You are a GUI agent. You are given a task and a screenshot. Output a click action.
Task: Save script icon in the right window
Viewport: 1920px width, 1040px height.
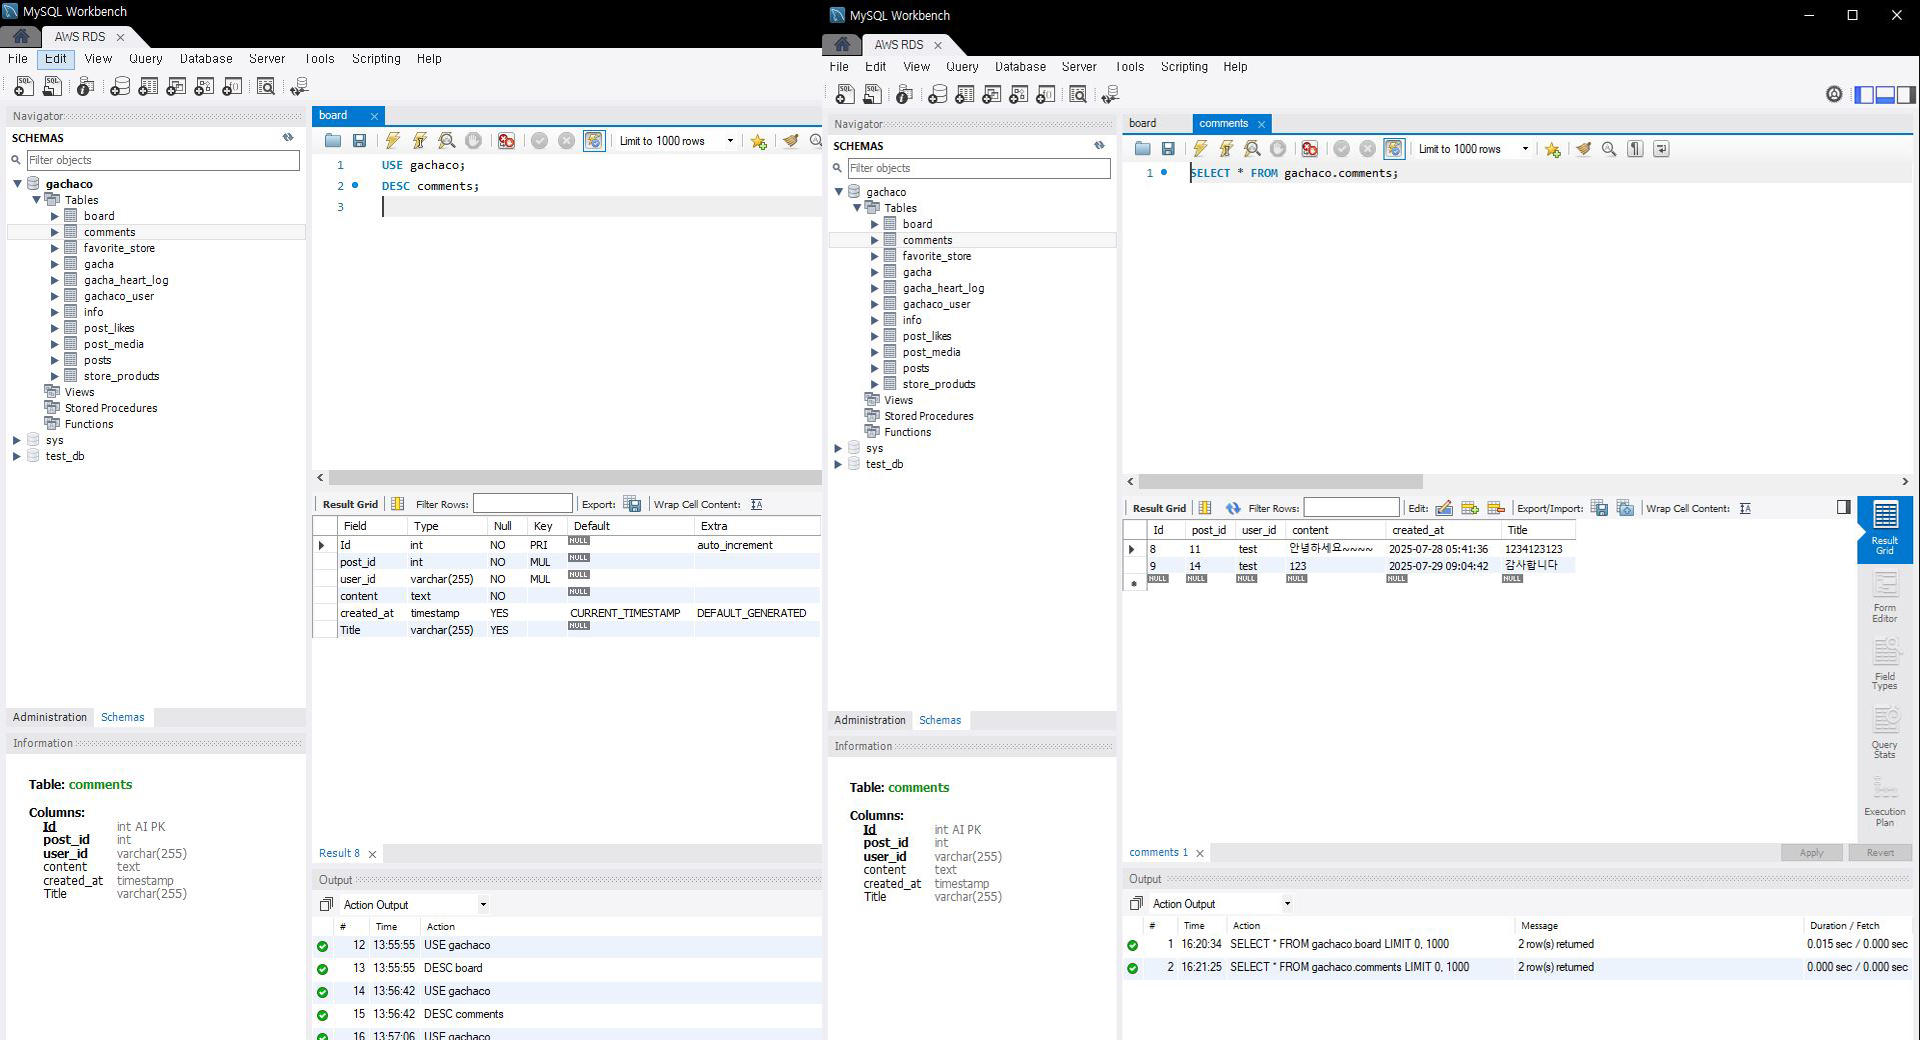click(1168, 149)
